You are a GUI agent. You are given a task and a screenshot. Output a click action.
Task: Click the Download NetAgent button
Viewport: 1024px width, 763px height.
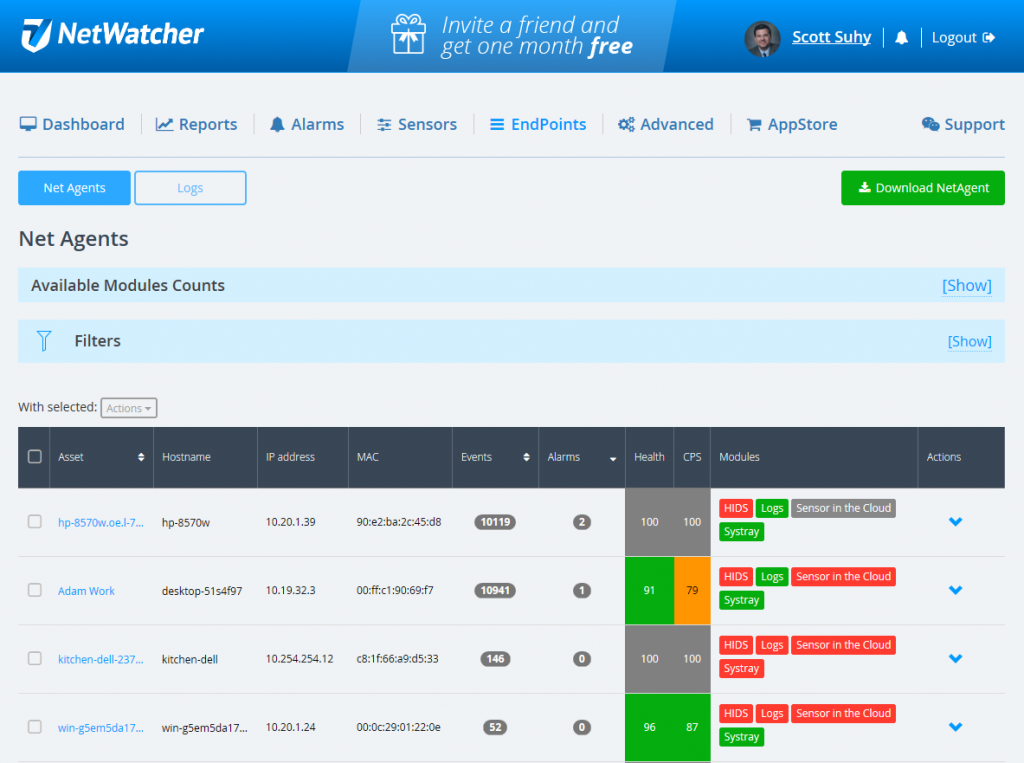point(922,187)
